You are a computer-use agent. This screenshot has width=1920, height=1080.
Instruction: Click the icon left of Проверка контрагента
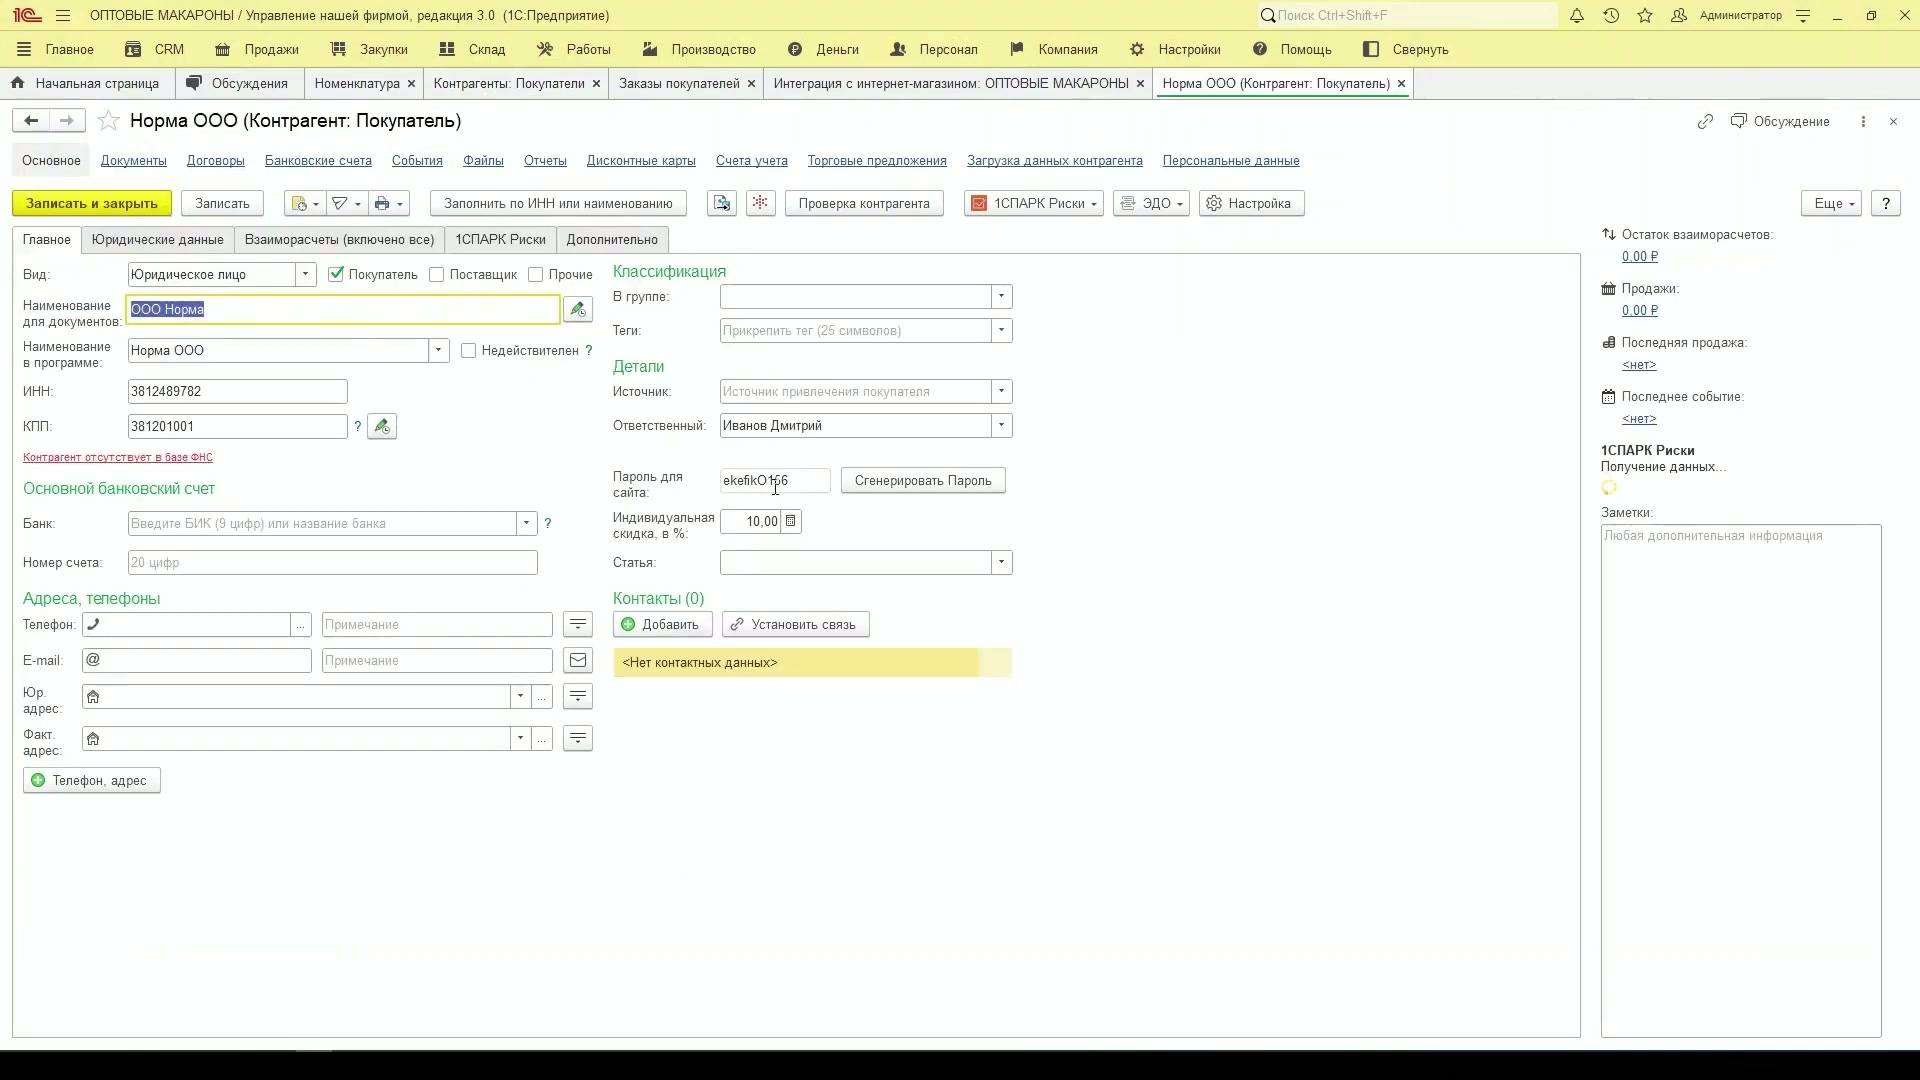click(x=760, y=204)
